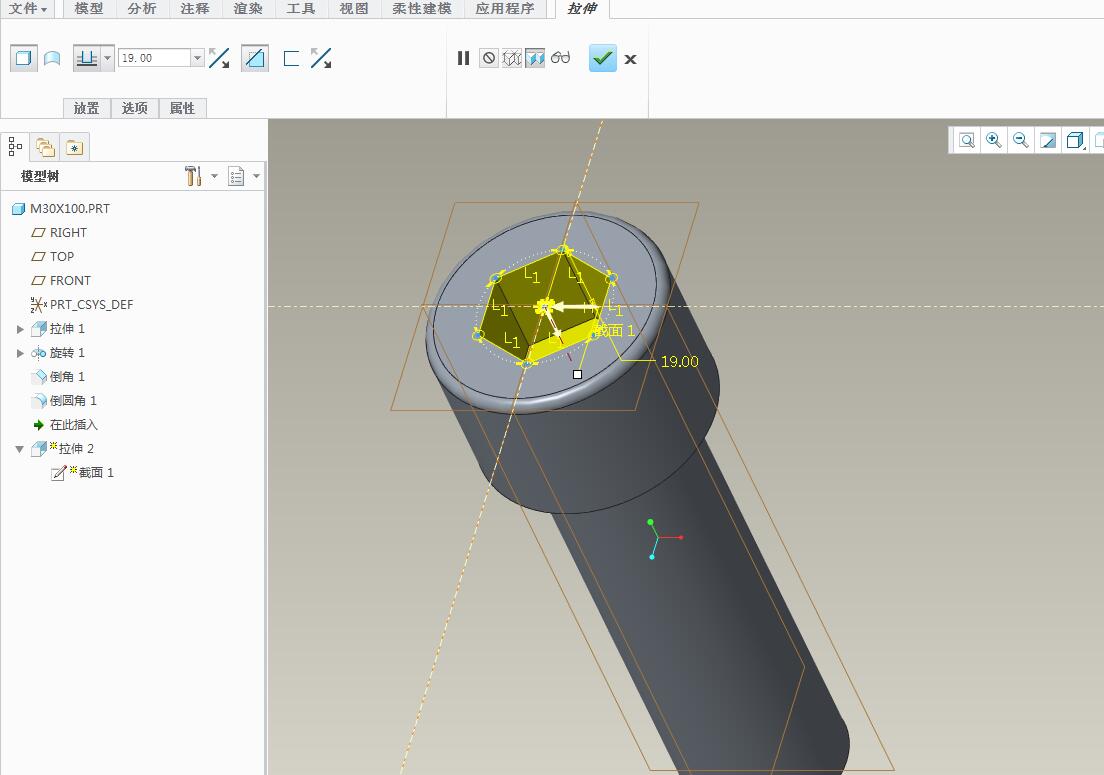1104x775 pixels.
Task: Select TOP datum plane in tree
Action: [x=53, y=256]
